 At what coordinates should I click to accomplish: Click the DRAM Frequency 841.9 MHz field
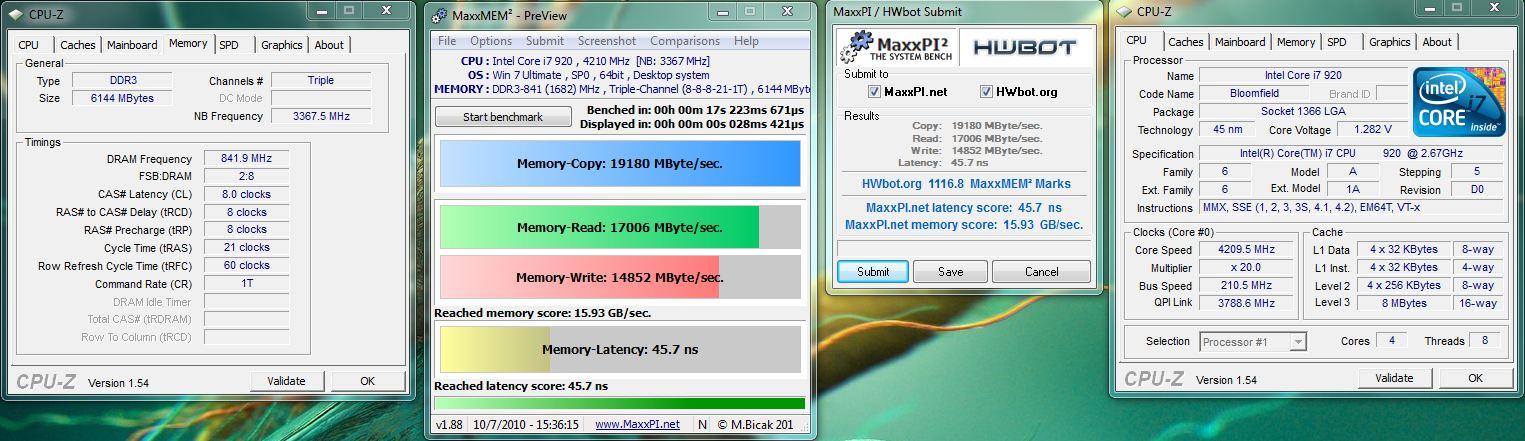point(246,159)
